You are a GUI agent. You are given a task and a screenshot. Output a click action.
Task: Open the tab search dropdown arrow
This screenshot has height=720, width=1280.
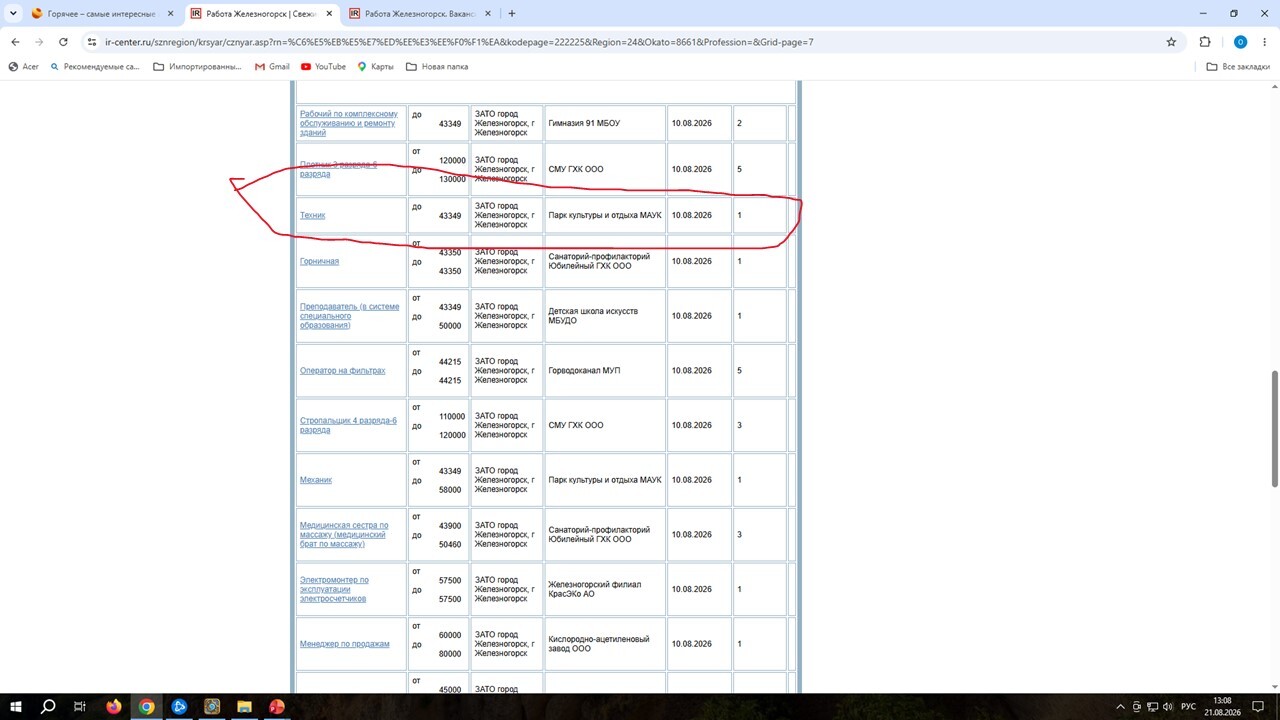pos(14,14)
